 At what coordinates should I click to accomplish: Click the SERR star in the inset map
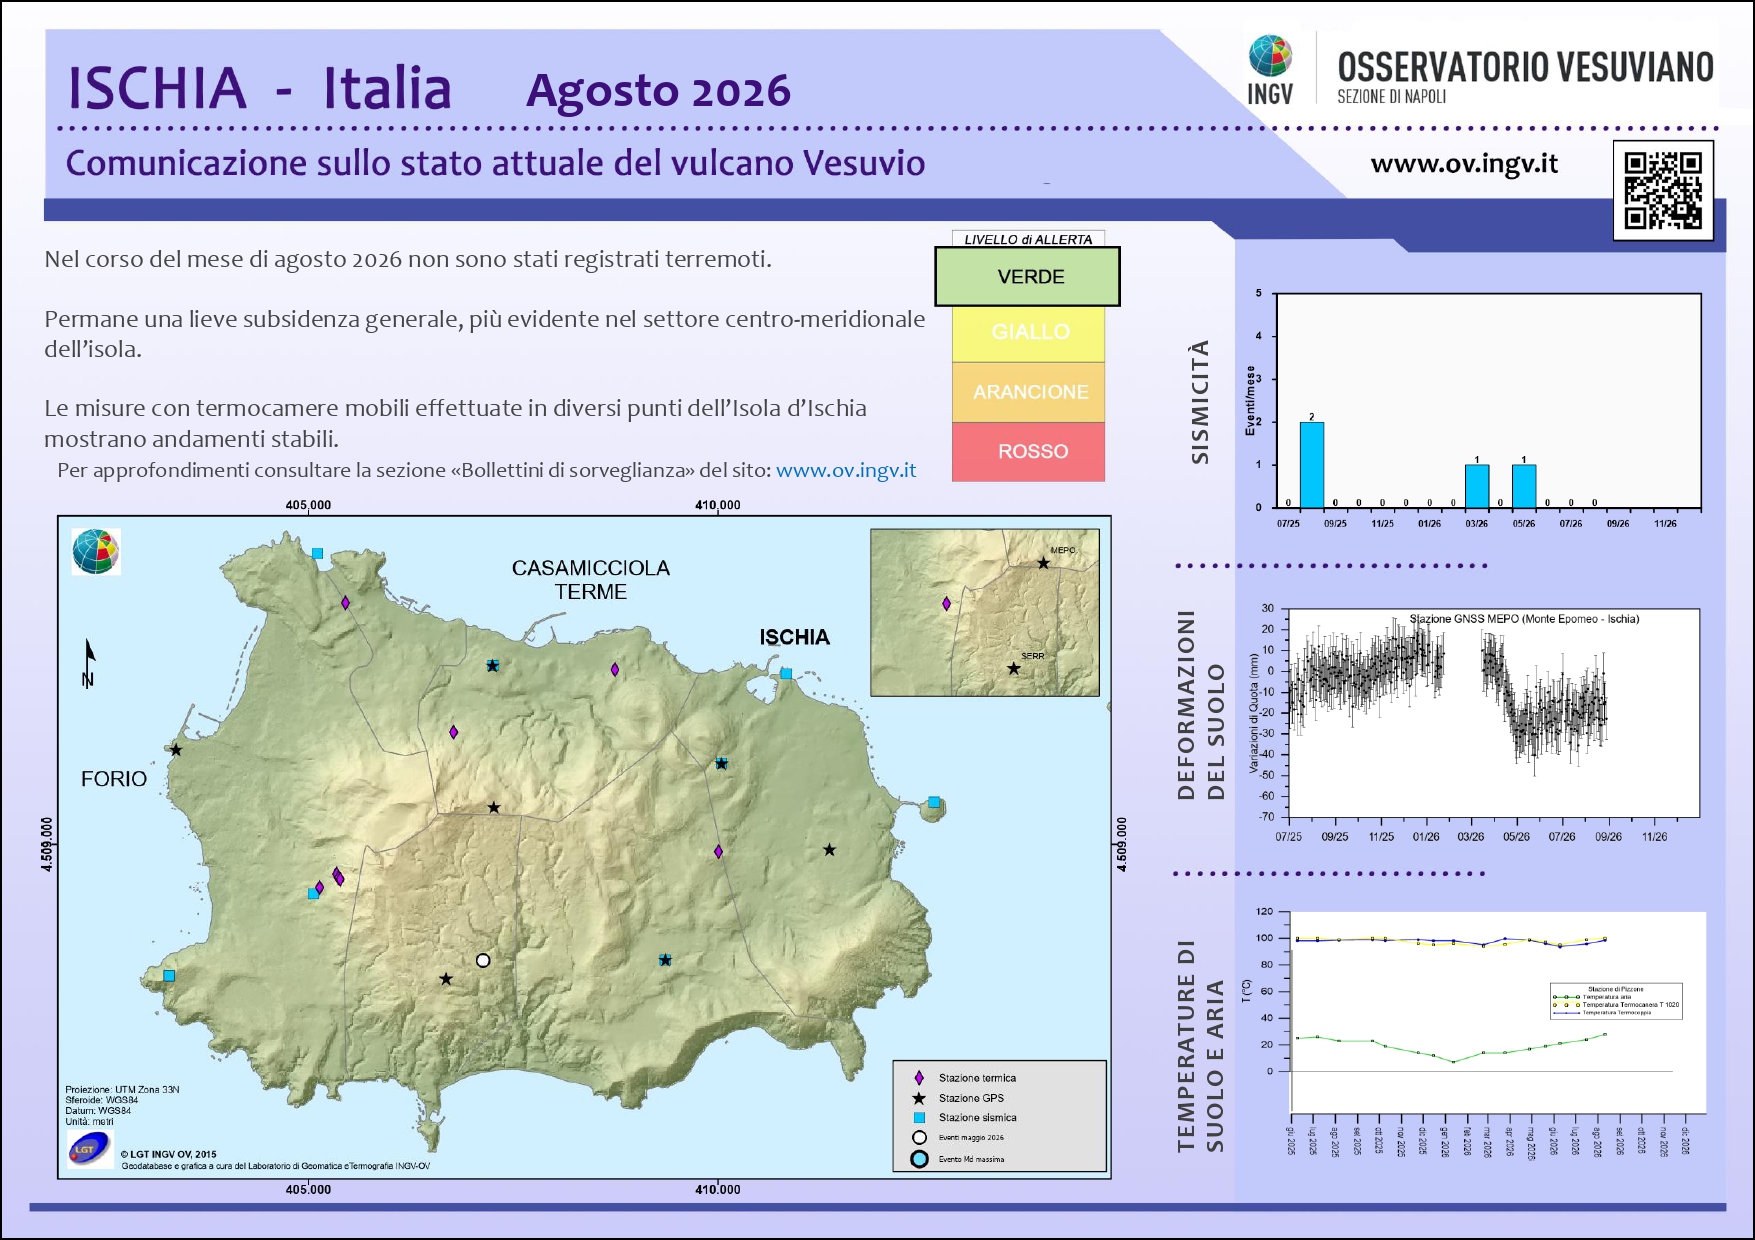coord(1013,668)
